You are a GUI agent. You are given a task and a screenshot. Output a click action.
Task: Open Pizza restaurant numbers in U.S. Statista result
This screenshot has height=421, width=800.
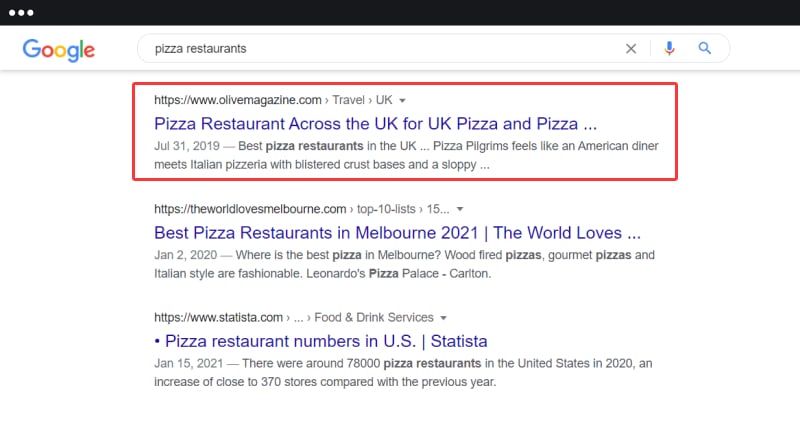321,341
